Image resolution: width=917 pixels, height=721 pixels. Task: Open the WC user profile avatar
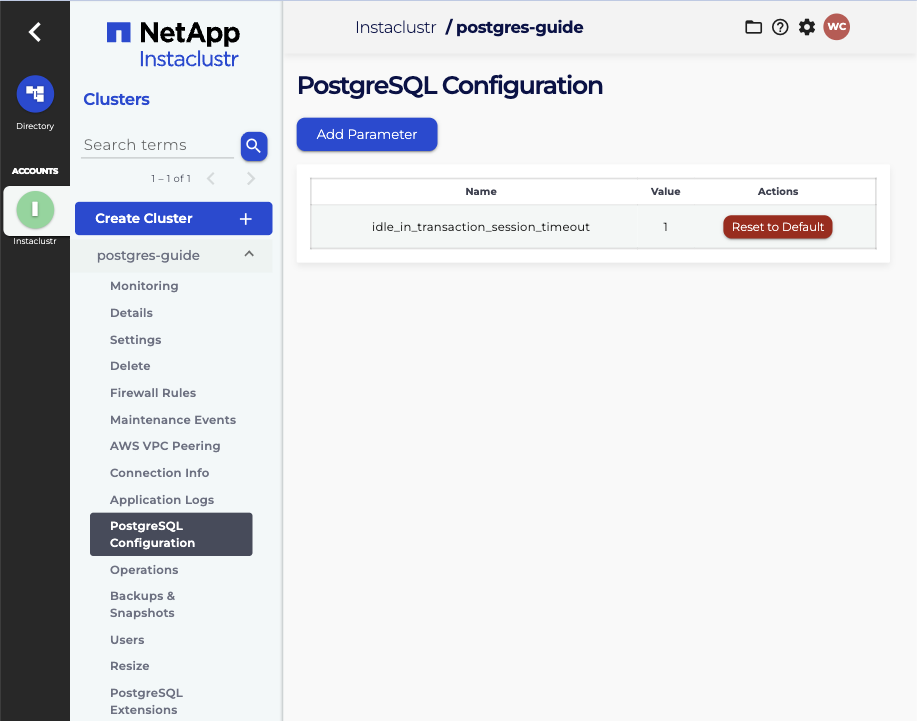pyautogui.click(x=836, y=28)
